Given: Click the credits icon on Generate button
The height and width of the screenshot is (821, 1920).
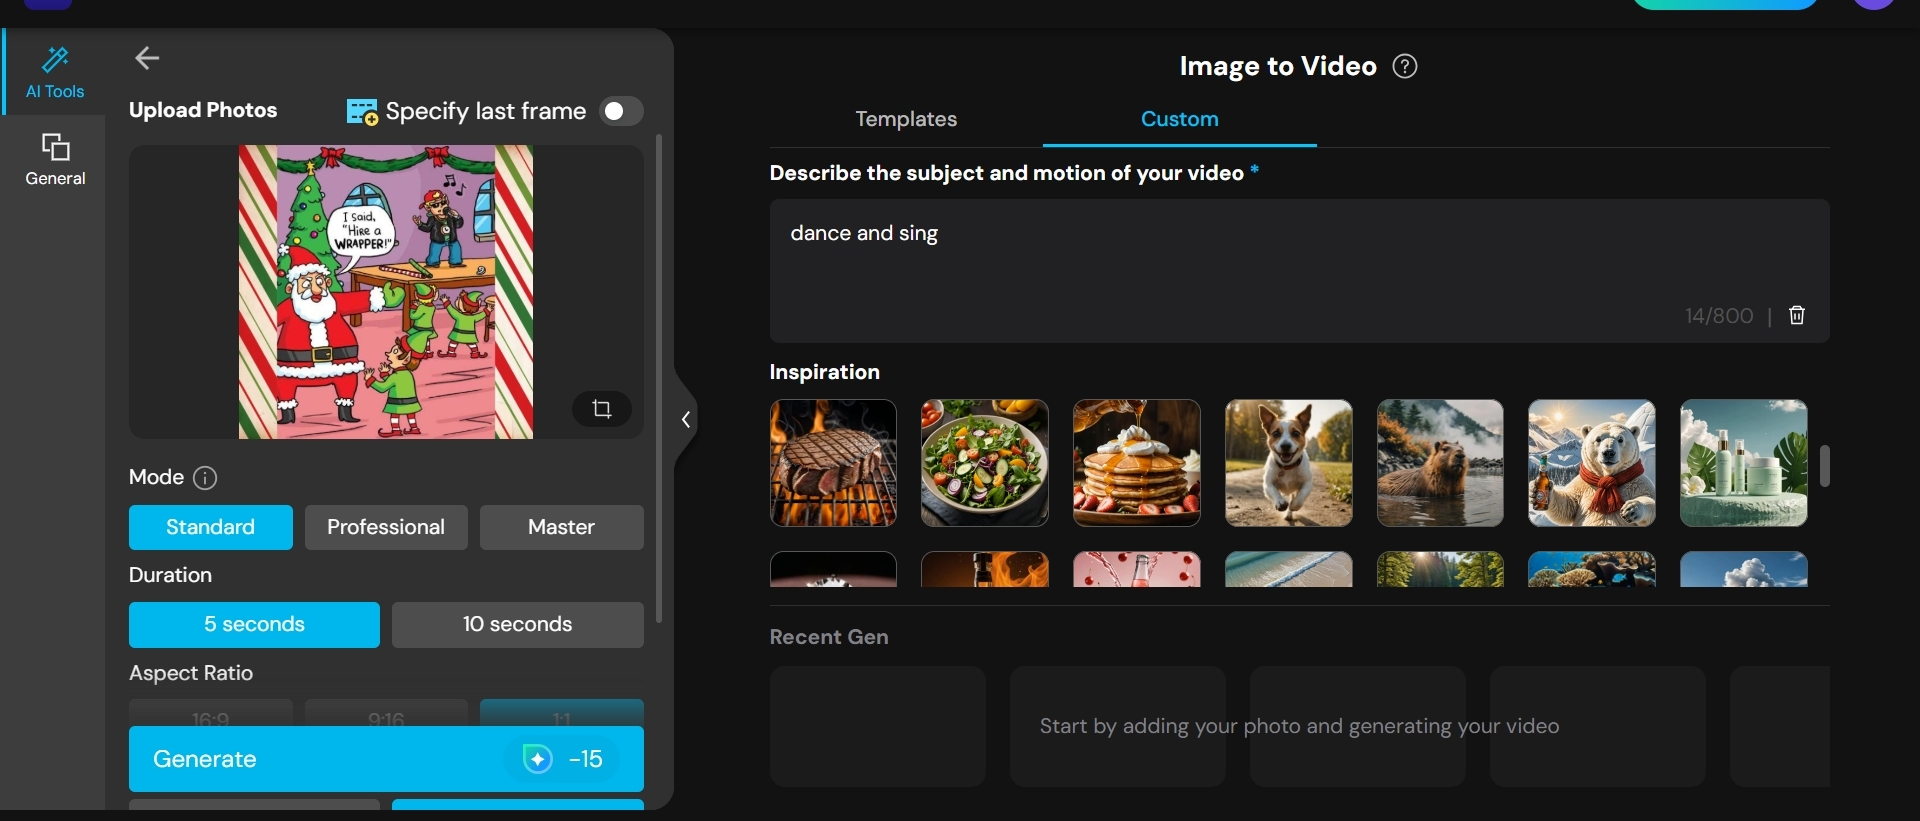Looking at the screenshot, I should 538,760.
